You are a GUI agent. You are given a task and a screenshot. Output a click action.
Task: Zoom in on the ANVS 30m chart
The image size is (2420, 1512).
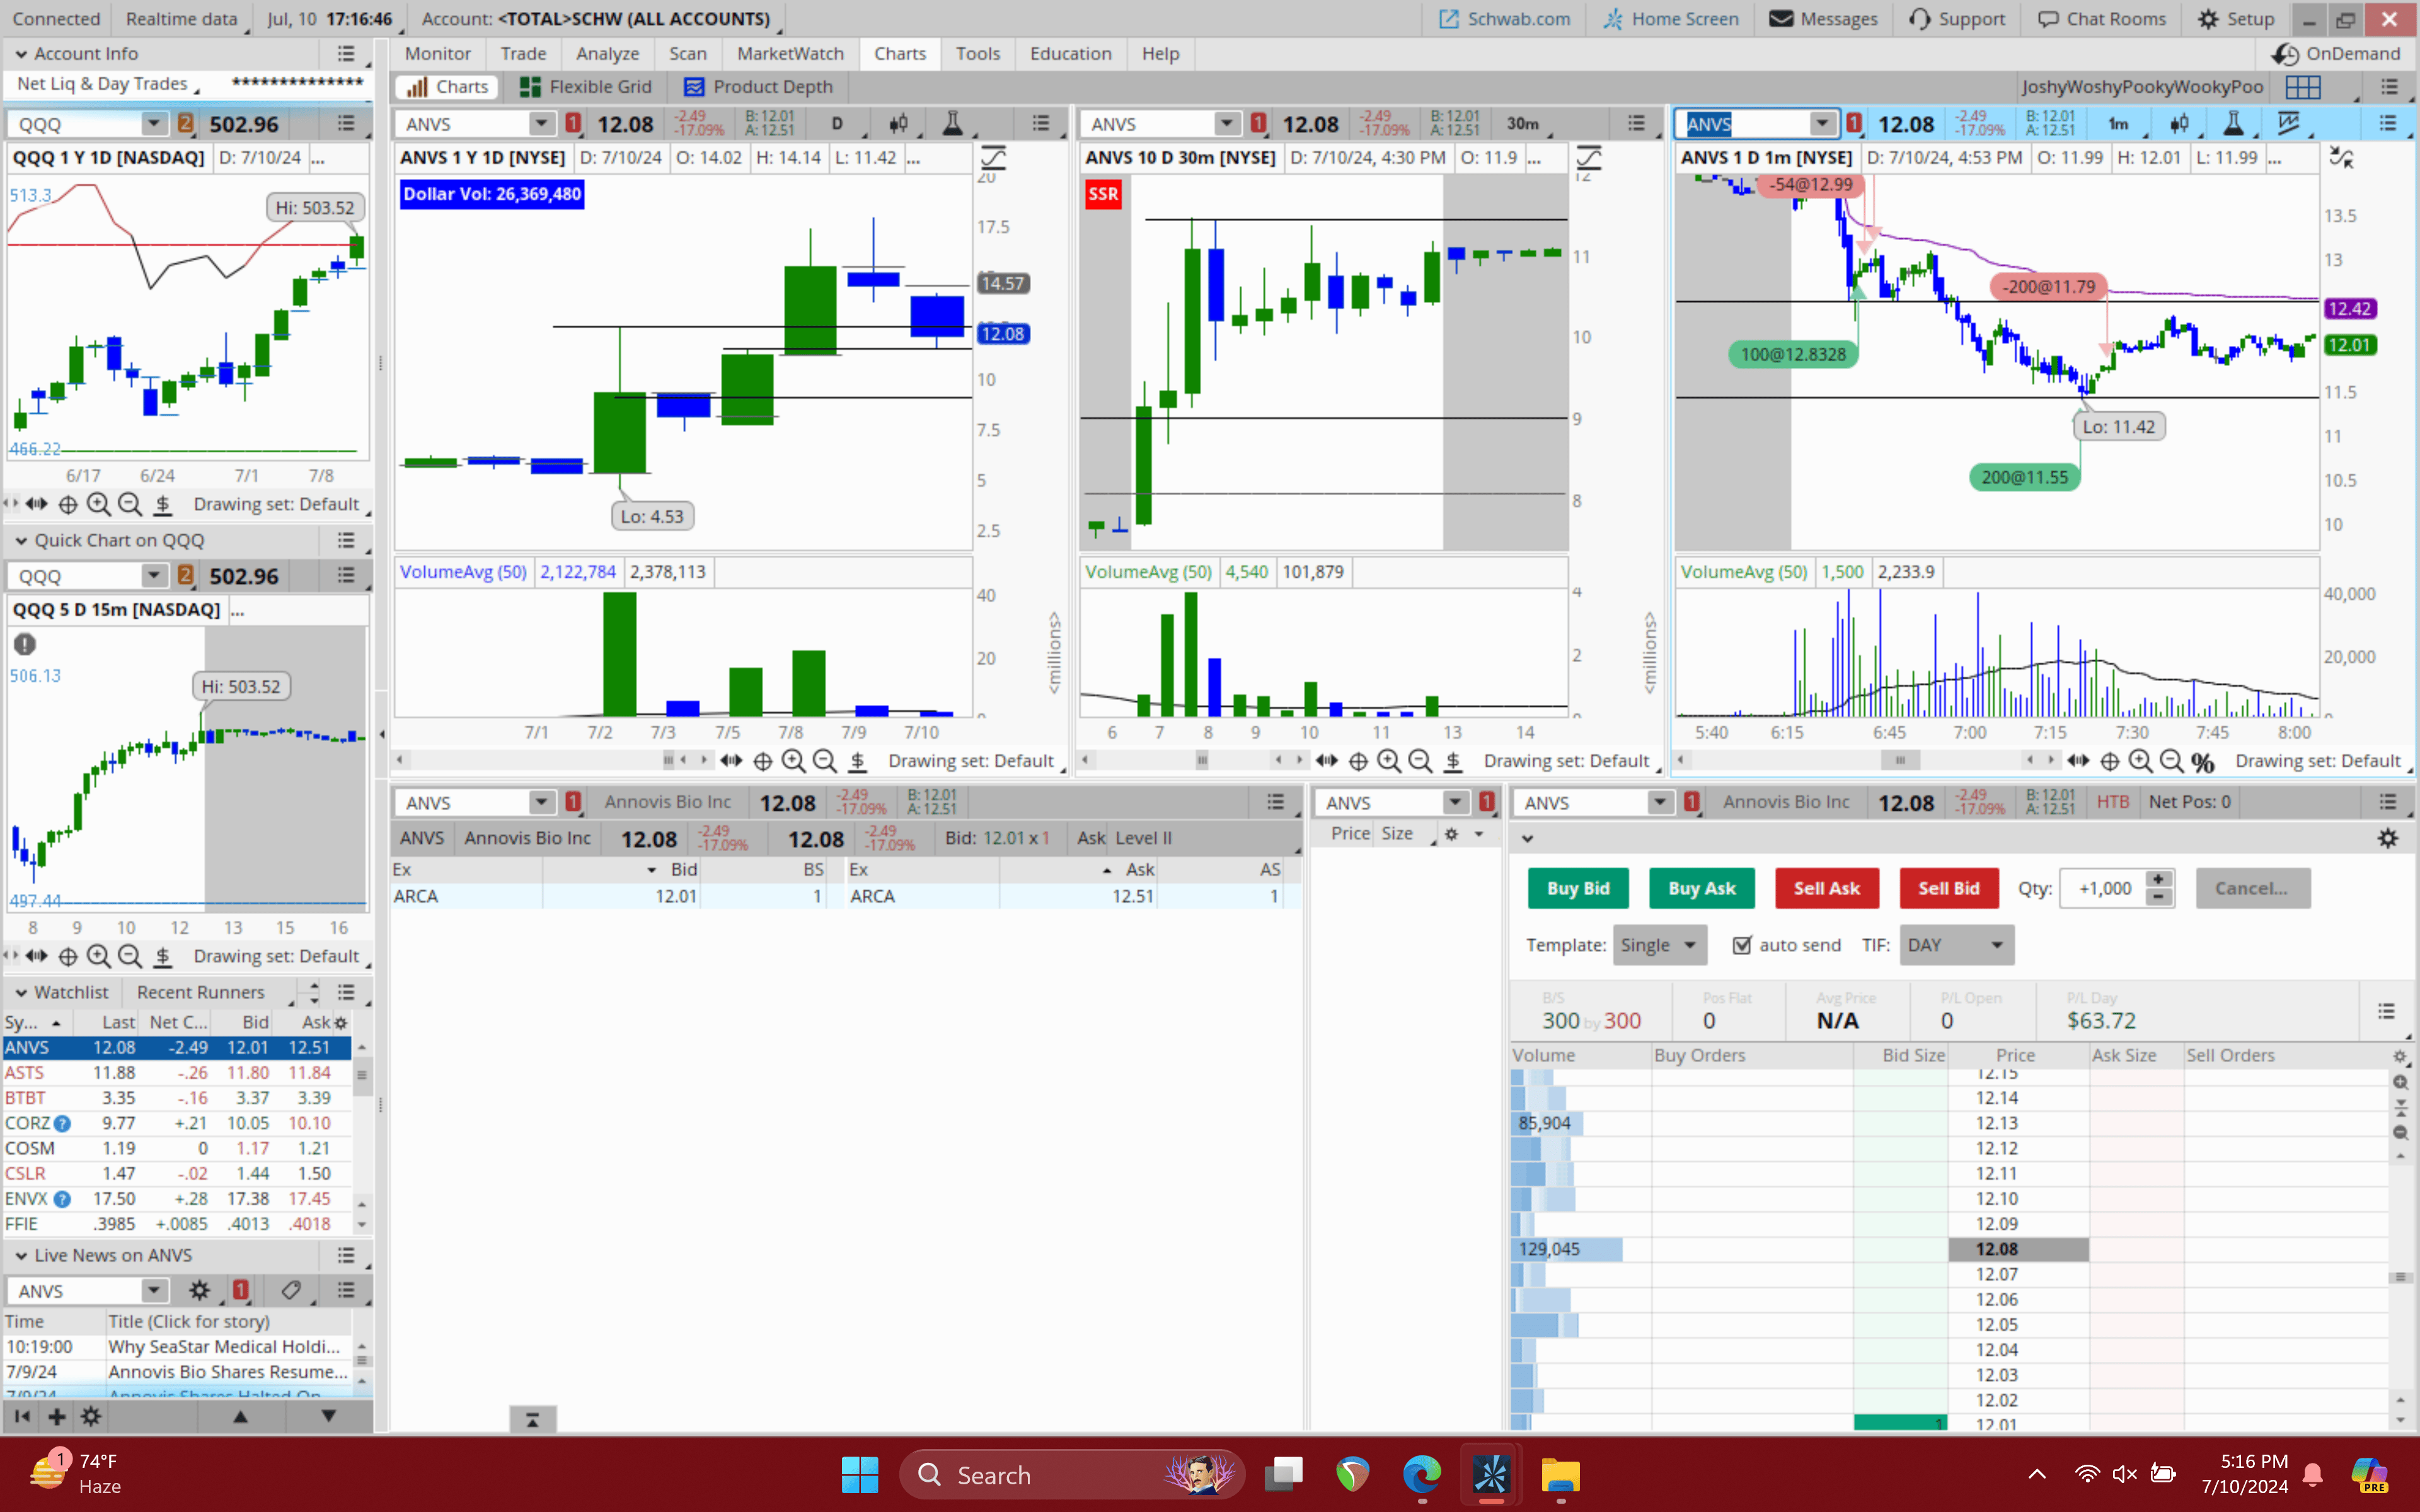point(1389,761)
